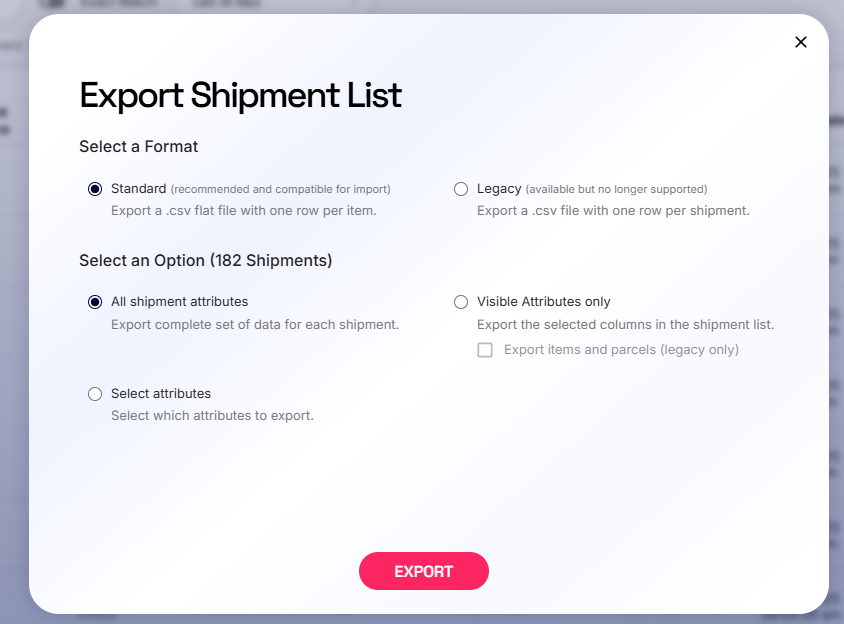
Task: Click the 'Visible Attributes only' label
Action: pos(544,302)
